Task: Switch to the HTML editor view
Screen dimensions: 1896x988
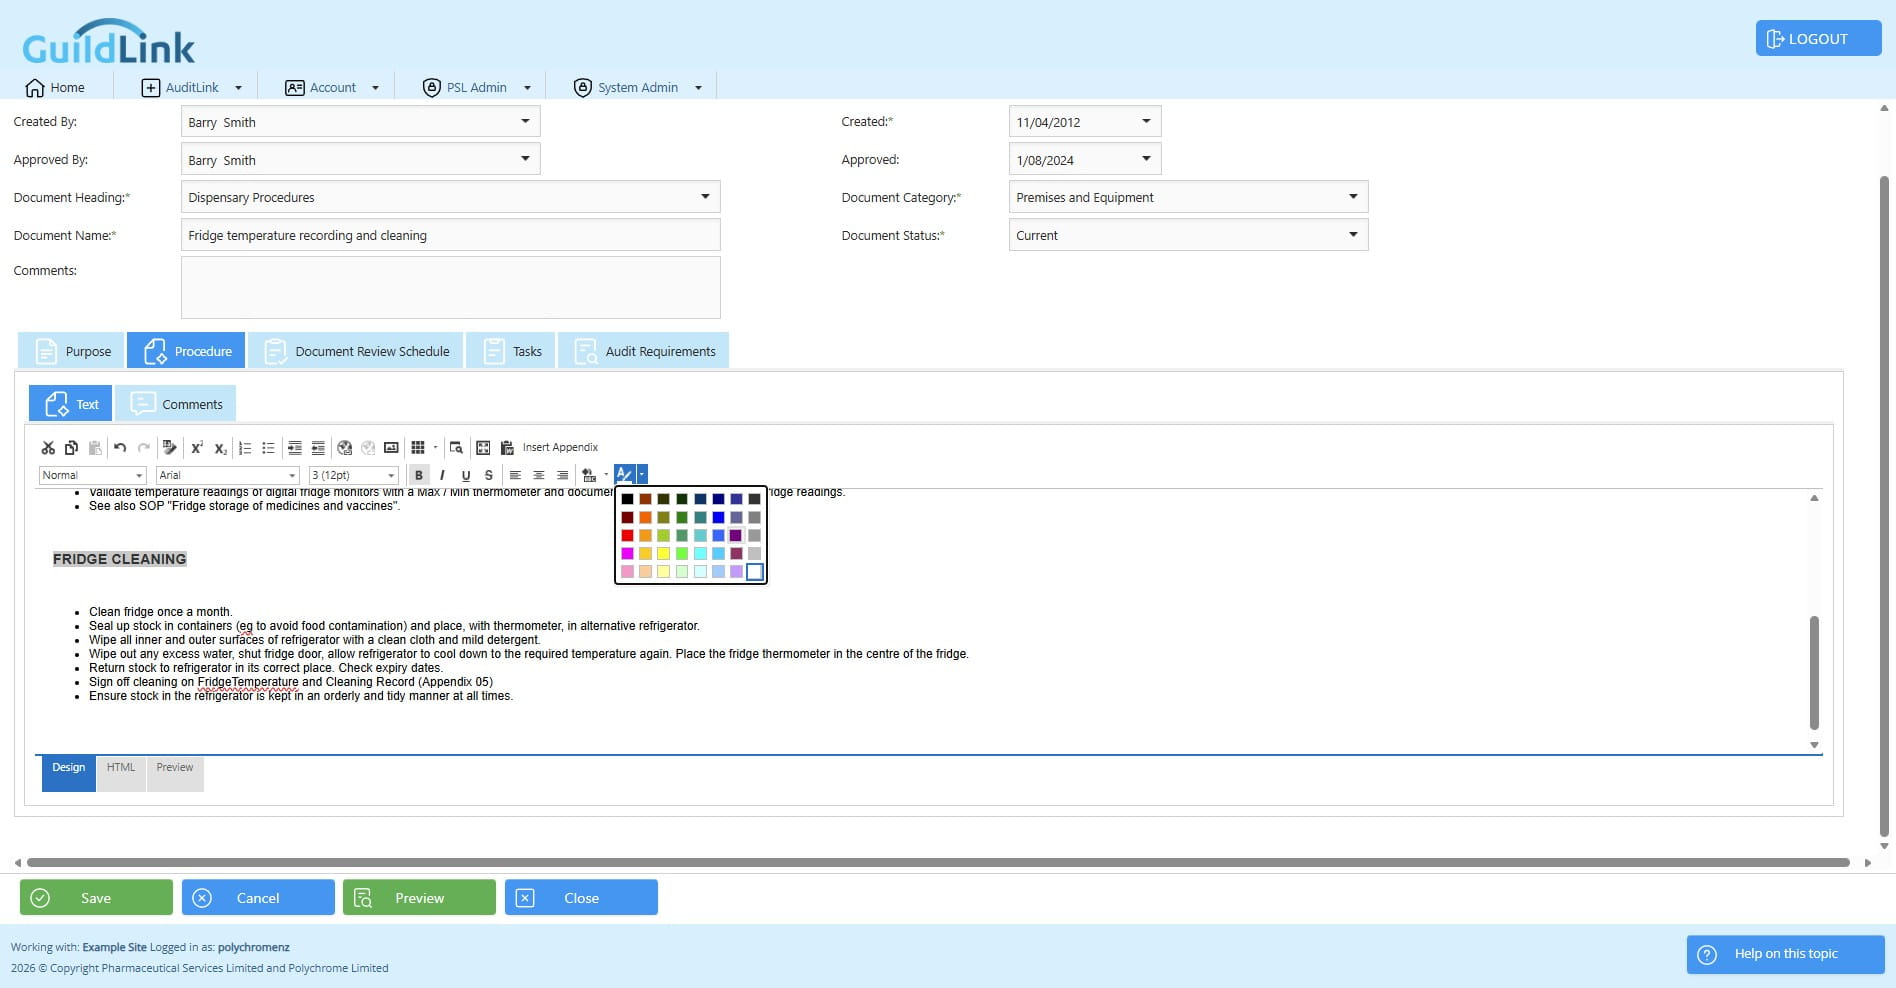Action: click(x=121, y=773)
